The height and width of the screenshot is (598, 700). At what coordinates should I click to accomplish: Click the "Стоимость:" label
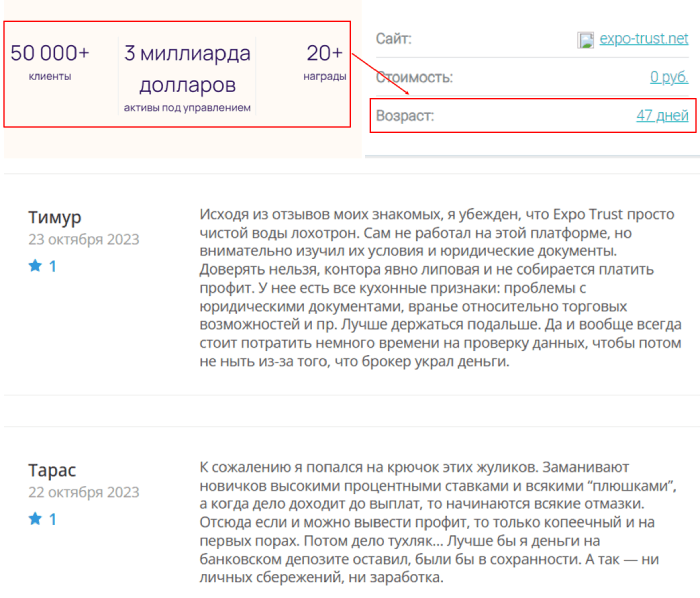pyautogui.click(x=414, y=77)
